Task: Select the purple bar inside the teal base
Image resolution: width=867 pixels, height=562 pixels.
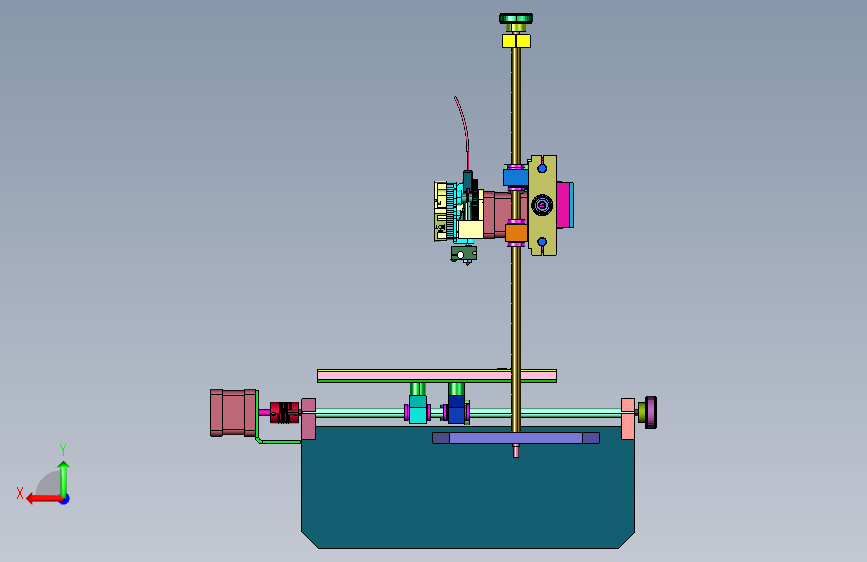Action: coord(516,438)
